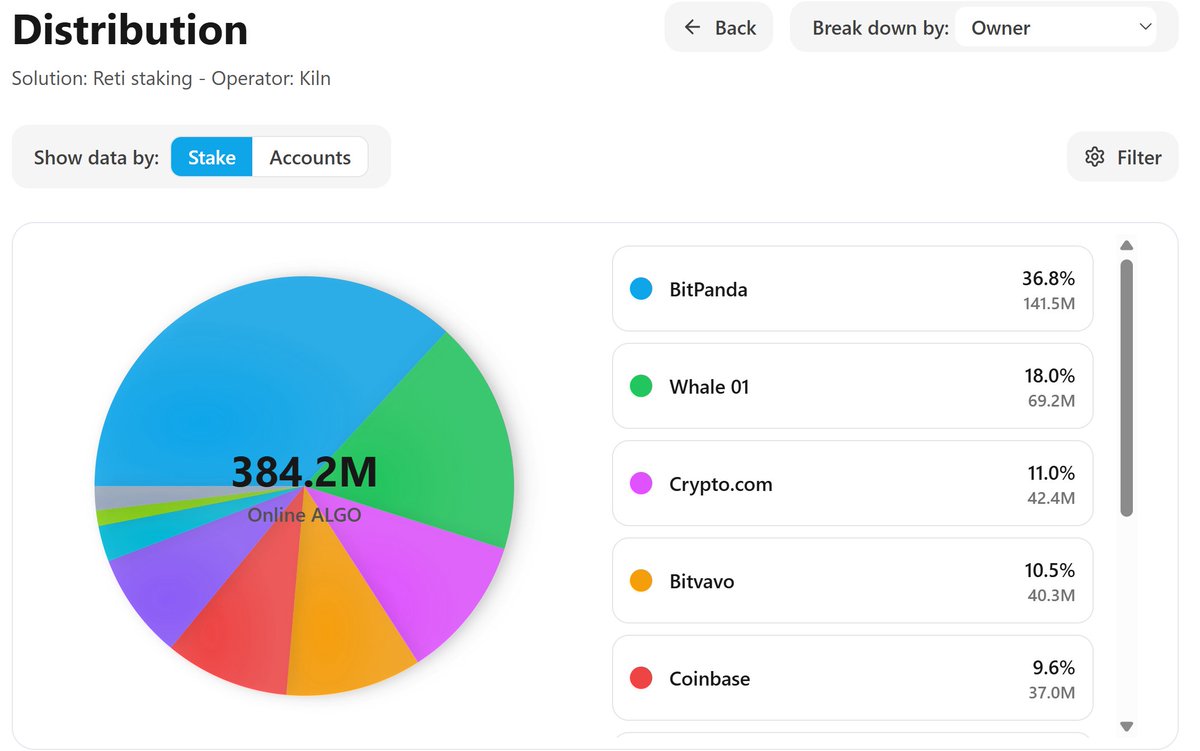The width and height of the screenshot is (1200, 751).
Task: Click the 384.2M total in chart center
Action: click(x=304, y=472)
